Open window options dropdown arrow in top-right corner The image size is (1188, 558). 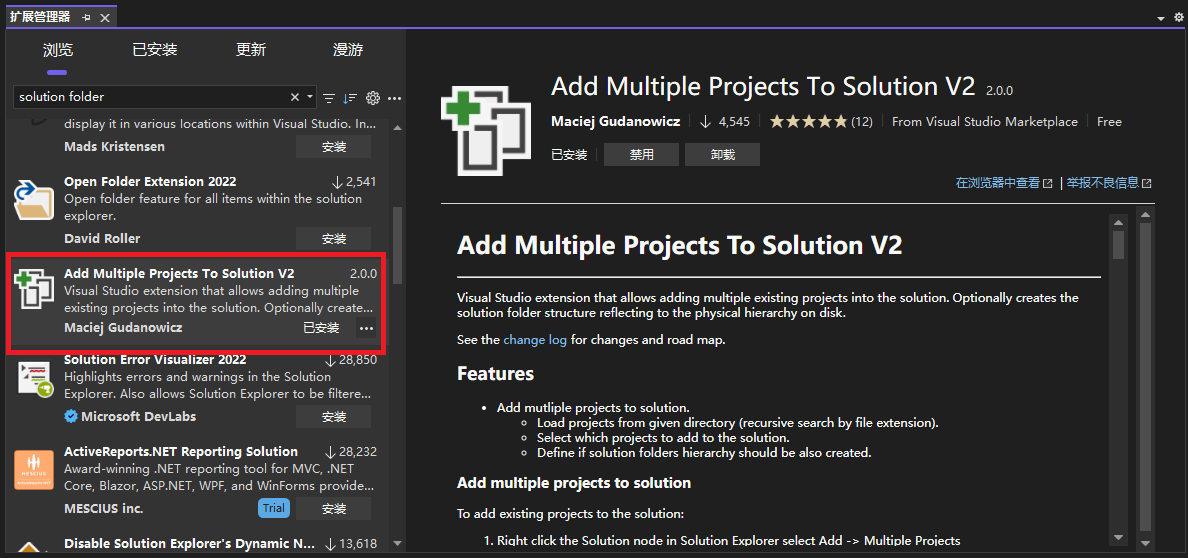tap(1161, 17)
